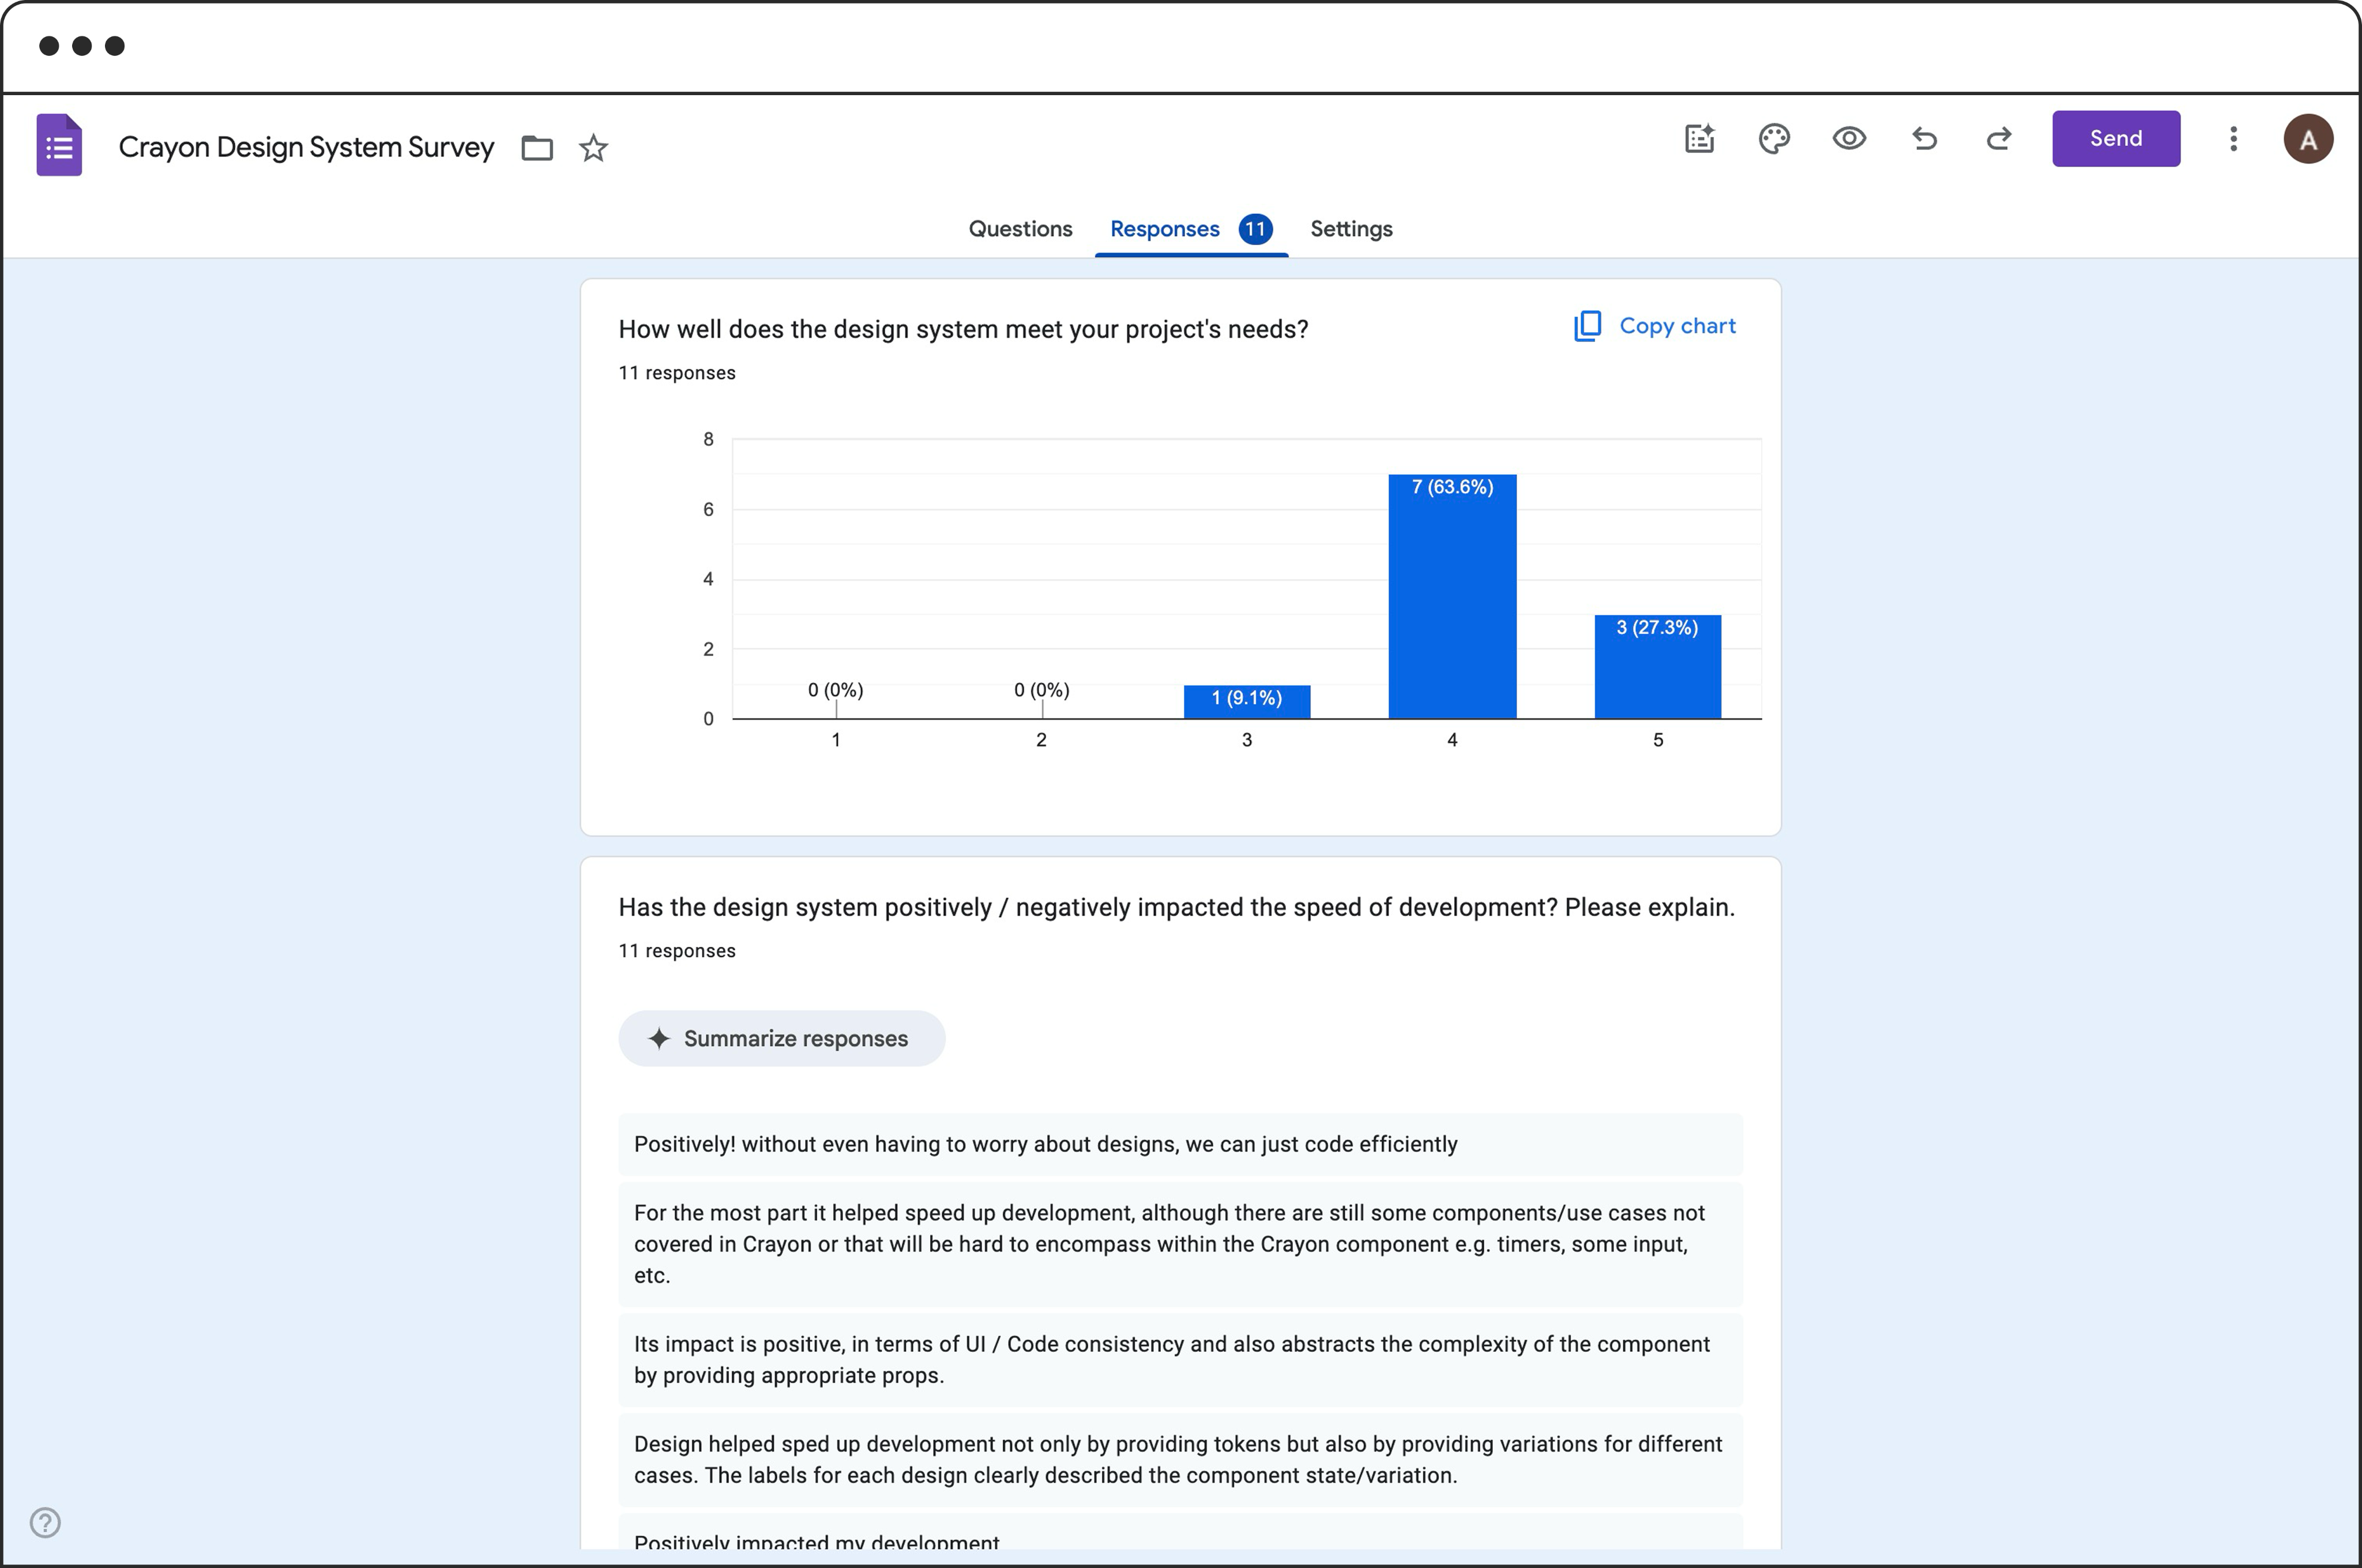Click the 1 (9.1%) bar
Screen dimensions: 2362x1568
[x=1247, y=701]
